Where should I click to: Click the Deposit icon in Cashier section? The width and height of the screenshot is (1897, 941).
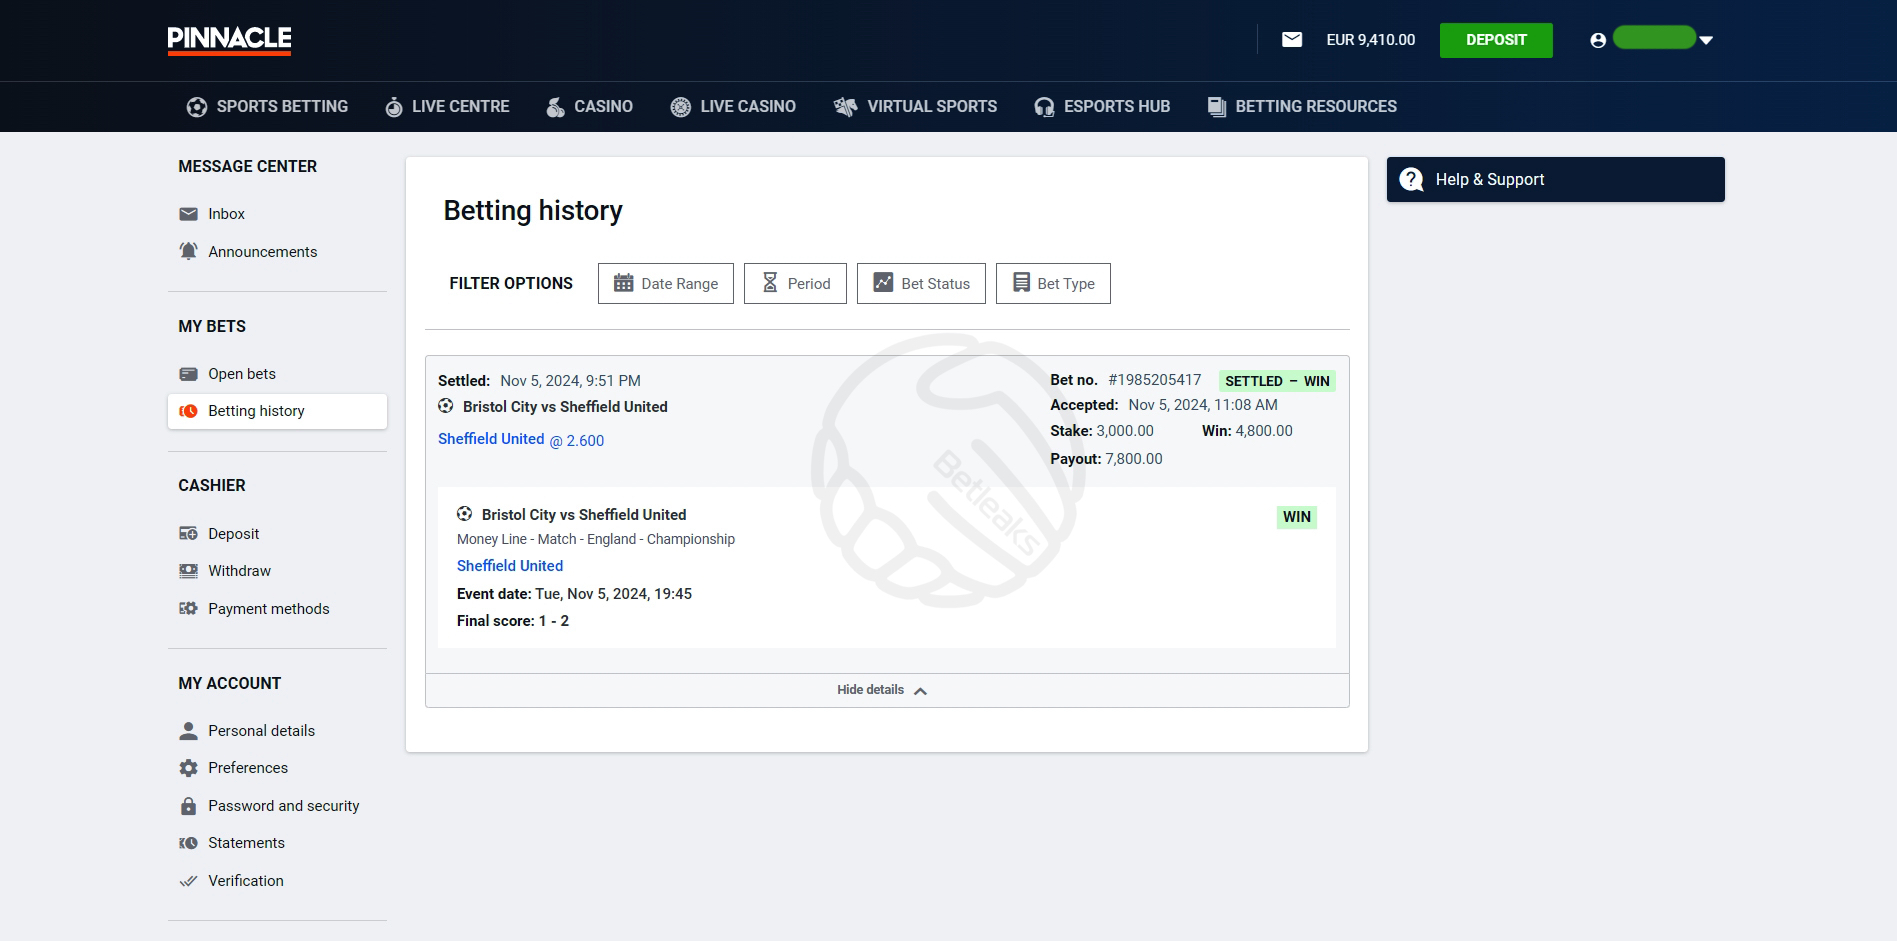[x=188, y=534]
